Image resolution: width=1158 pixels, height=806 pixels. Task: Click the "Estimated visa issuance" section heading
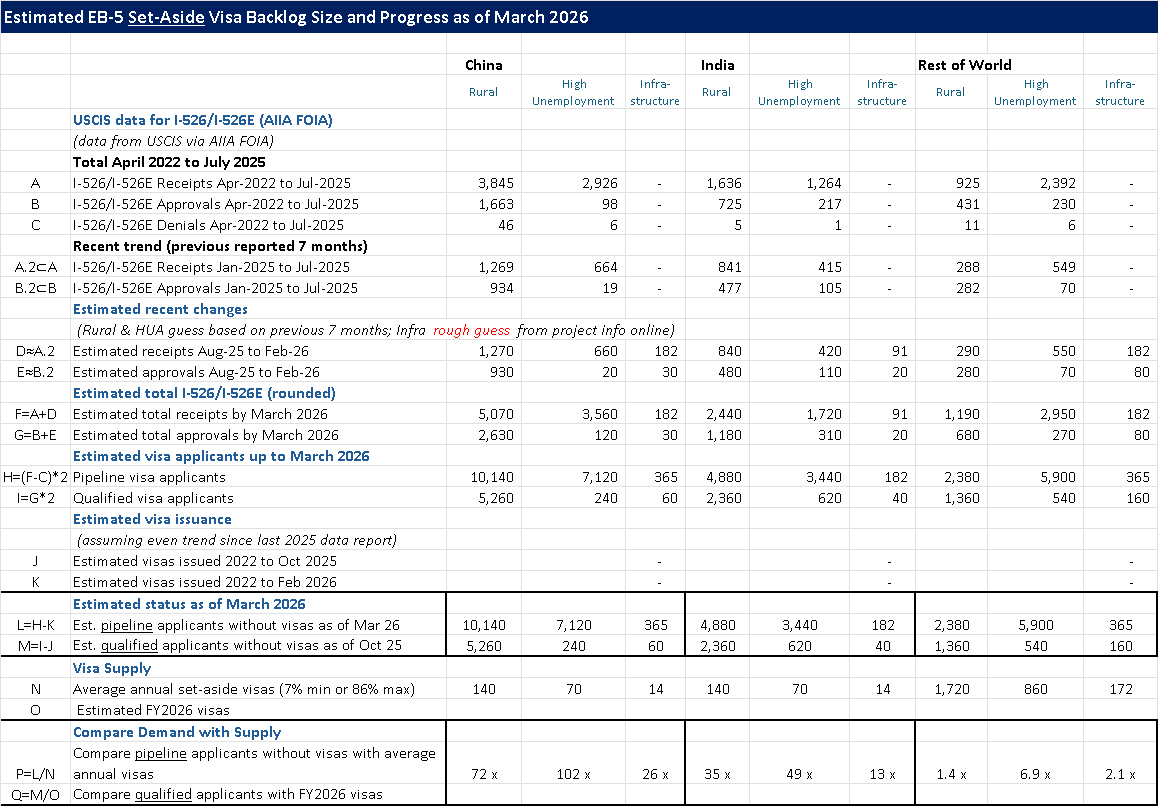point(152,519)
